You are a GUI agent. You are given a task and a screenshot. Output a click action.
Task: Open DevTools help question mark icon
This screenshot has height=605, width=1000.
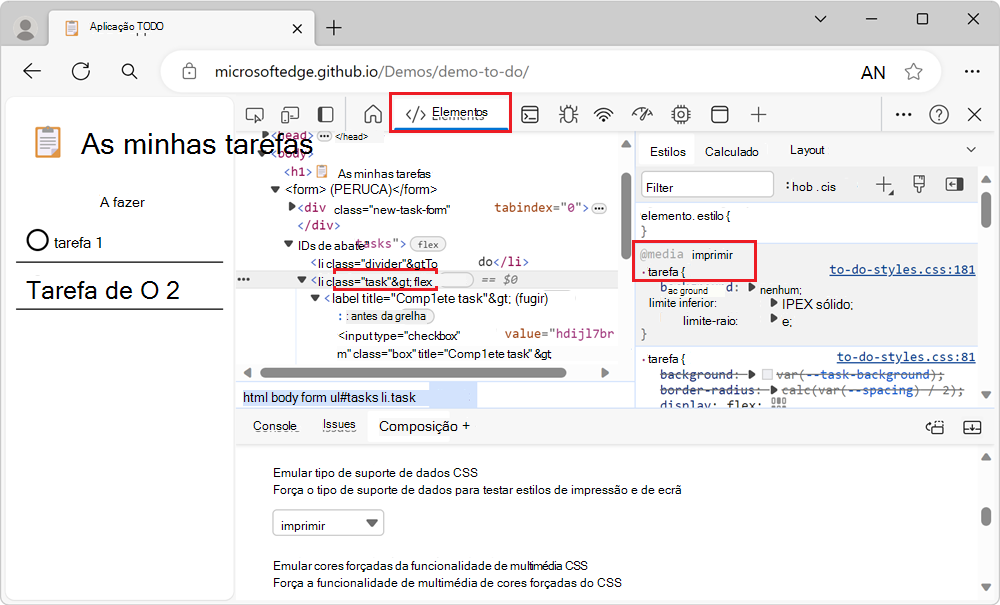(939, 115)
